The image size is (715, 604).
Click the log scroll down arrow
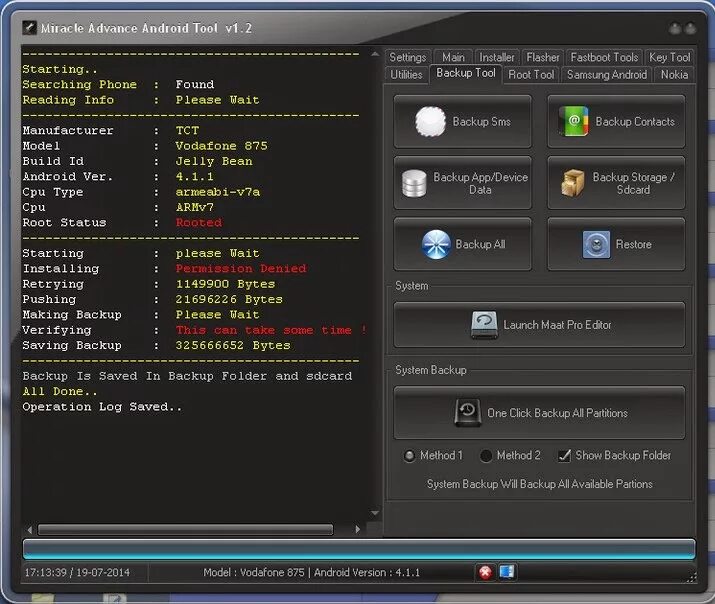(x=375, y=513)
